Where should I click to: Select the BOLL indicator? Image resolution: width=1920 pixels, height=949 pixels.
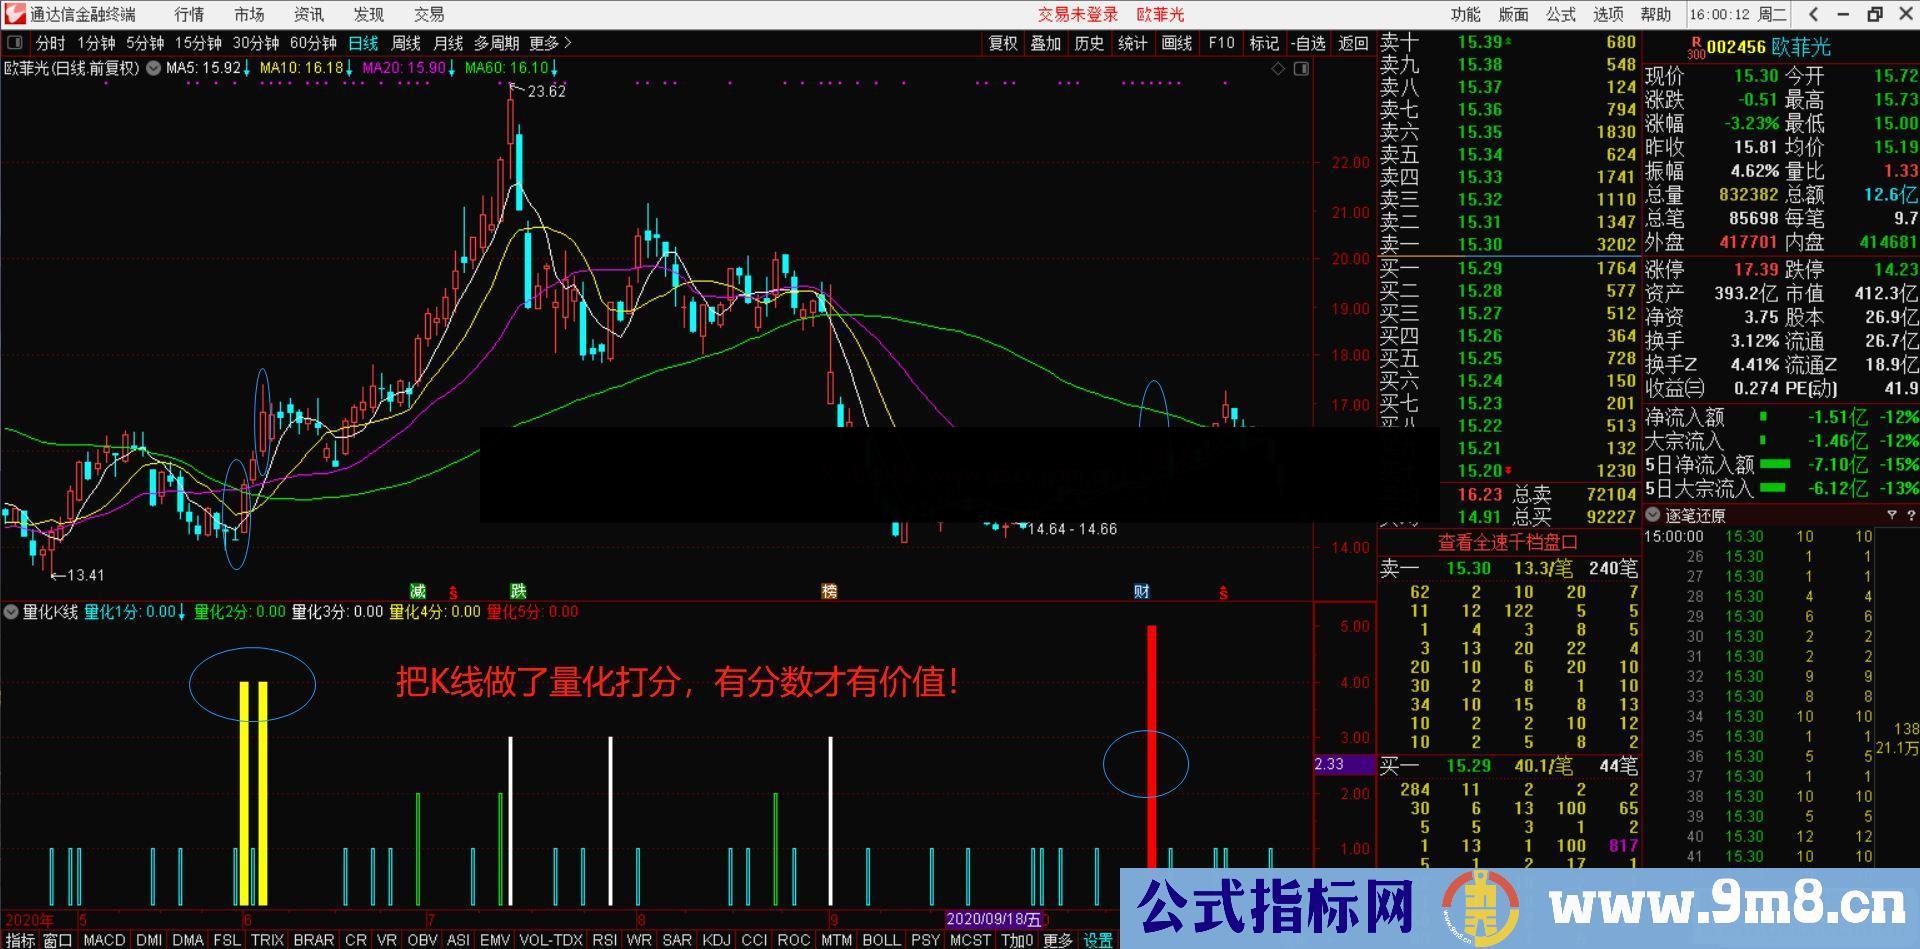coord(881,940)
